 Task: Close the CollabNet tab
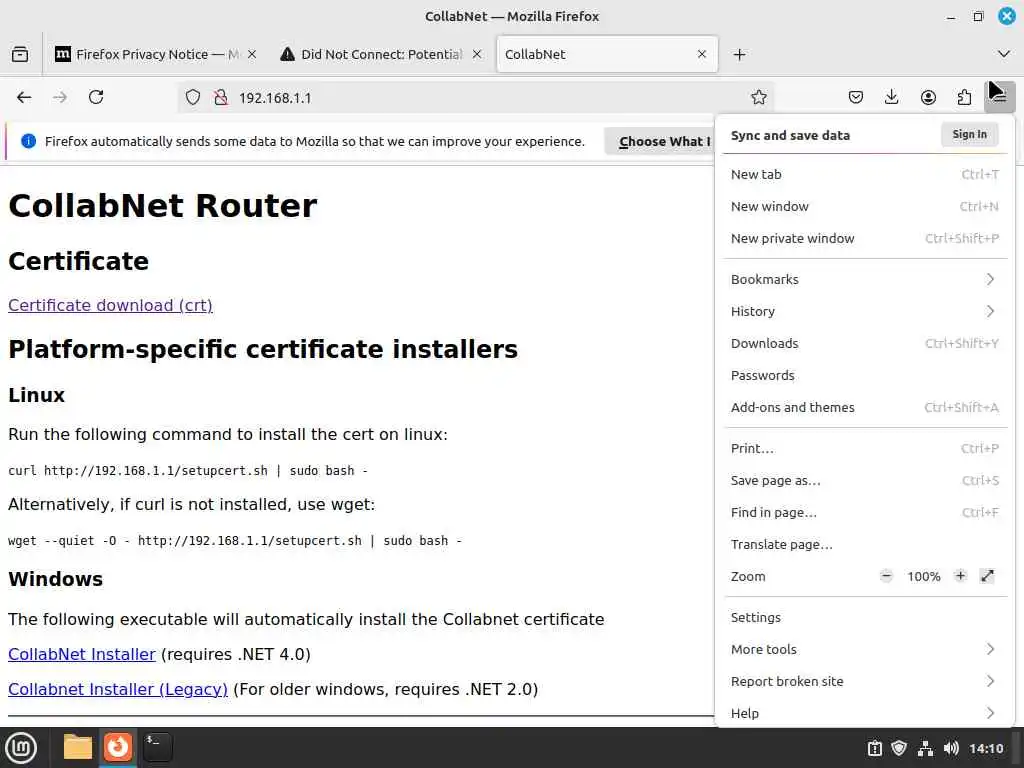[702, 54]
